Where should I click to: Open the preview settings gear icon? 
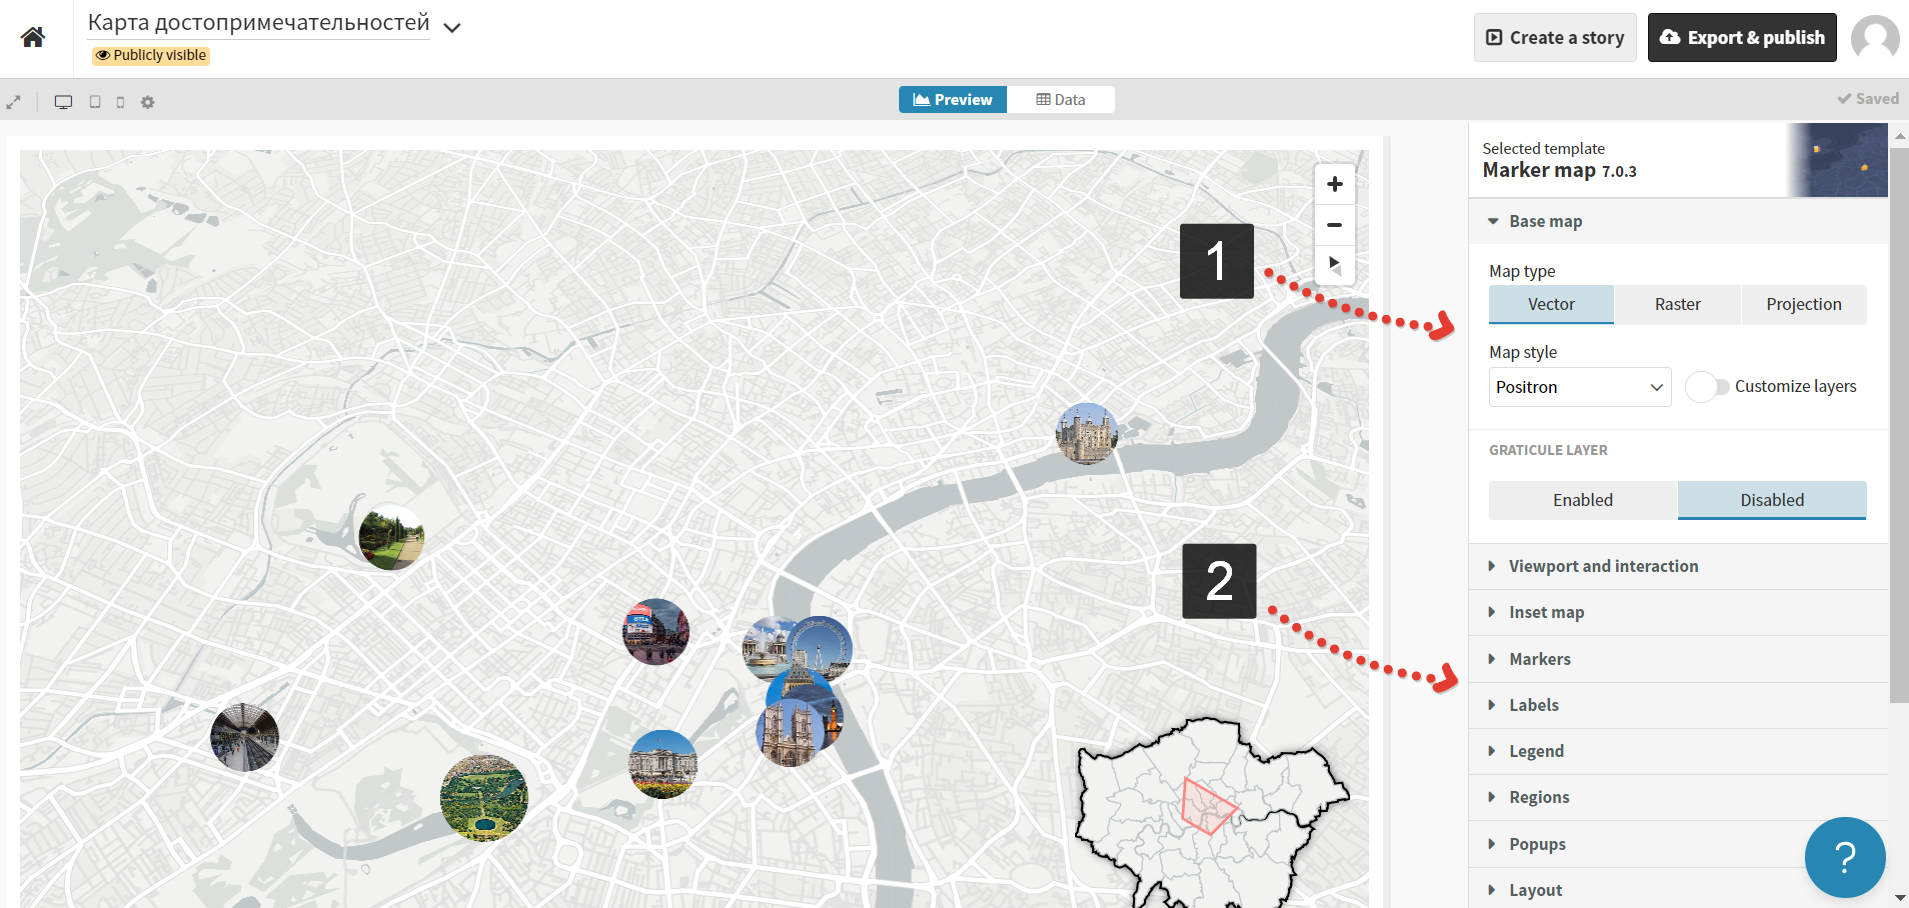pyautogui.click(x=148, y=102)
